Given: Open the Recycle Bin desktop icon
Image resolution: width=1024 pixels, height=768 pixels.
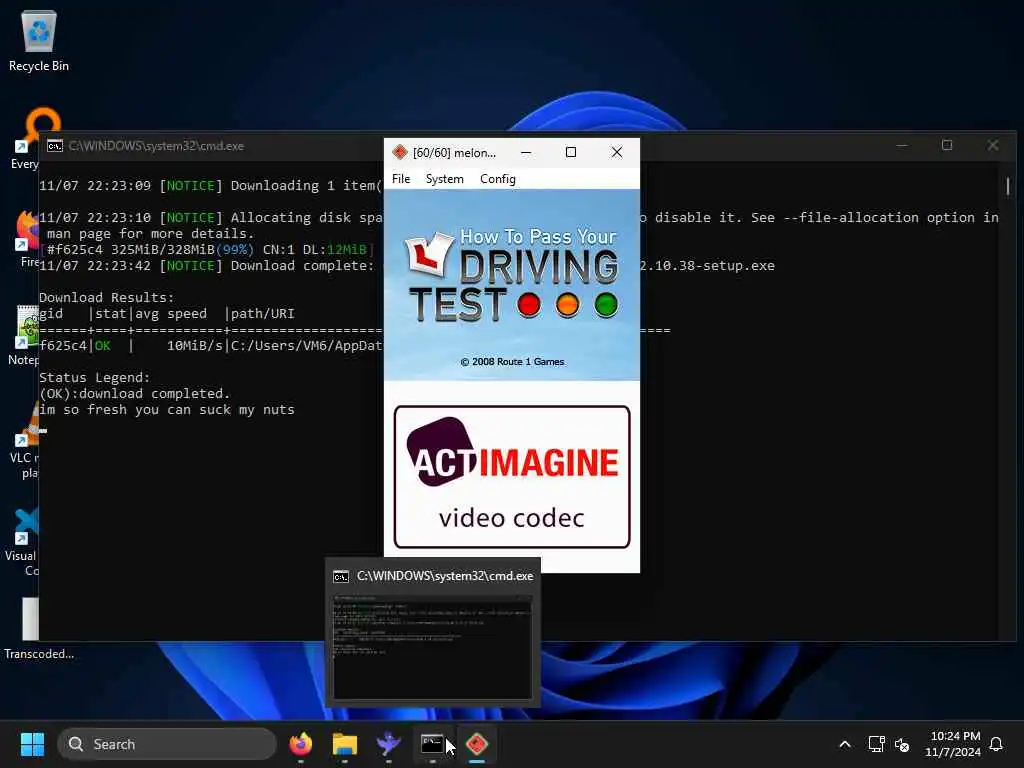Looking at the screenshot, I should (39, 40).
